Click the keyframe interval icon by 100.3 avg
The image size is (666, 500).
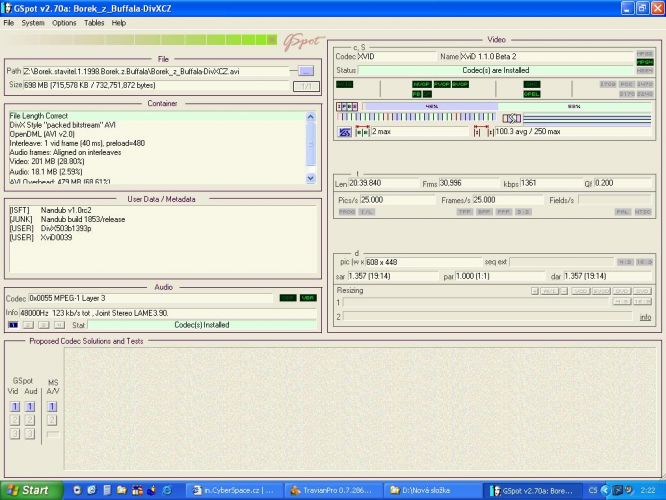(483, 132)
